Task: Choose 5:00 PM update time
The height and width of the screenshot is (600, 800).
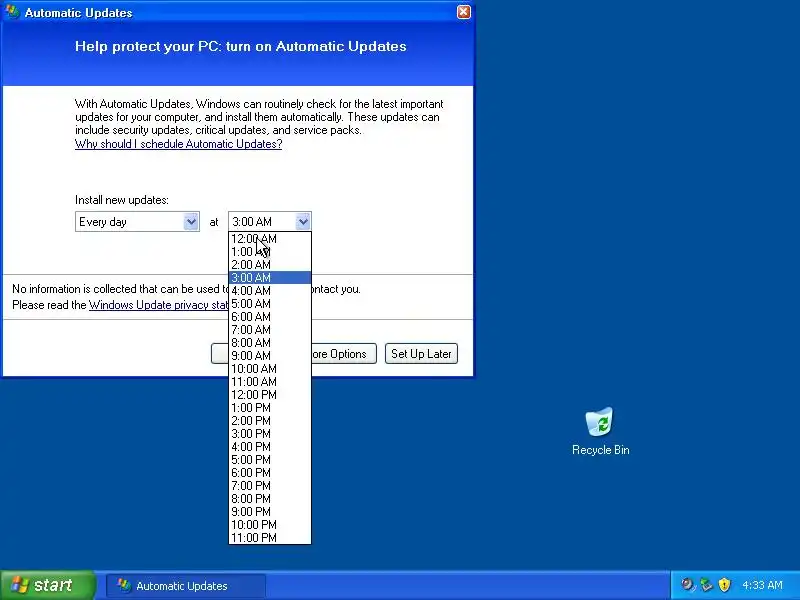Action: [269, 460]
